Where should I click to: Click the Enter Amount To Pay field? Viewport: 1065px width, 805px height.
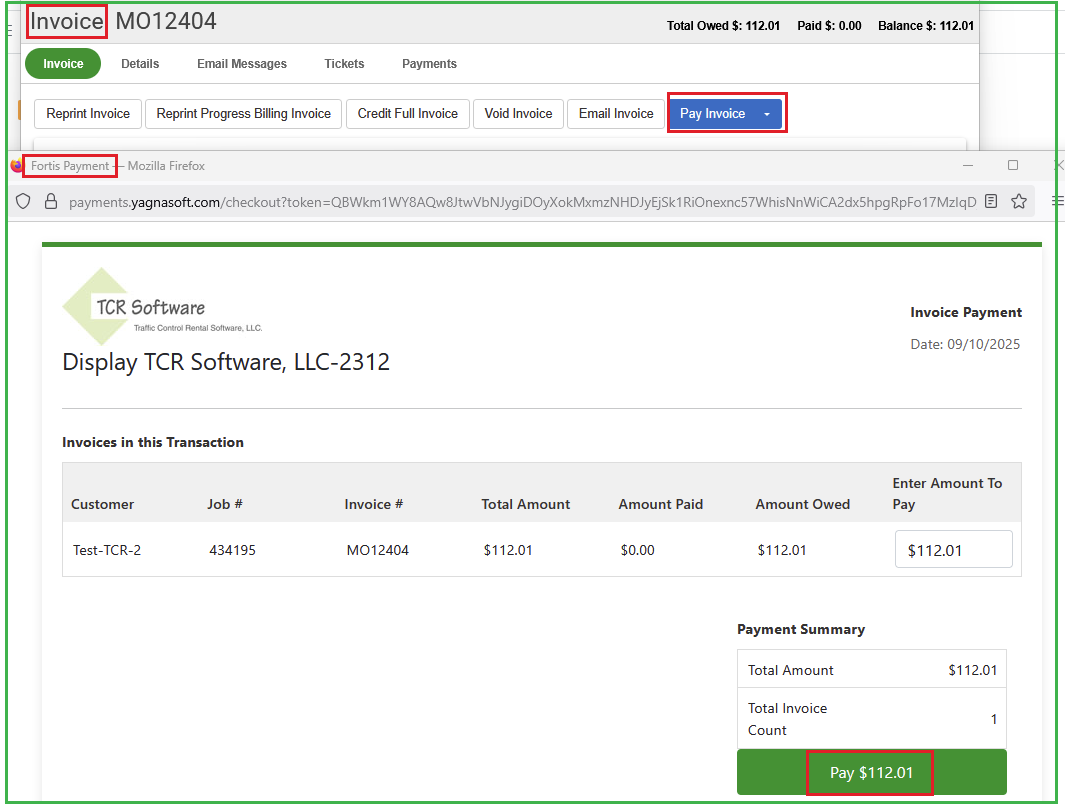click(x=953, y=548)
